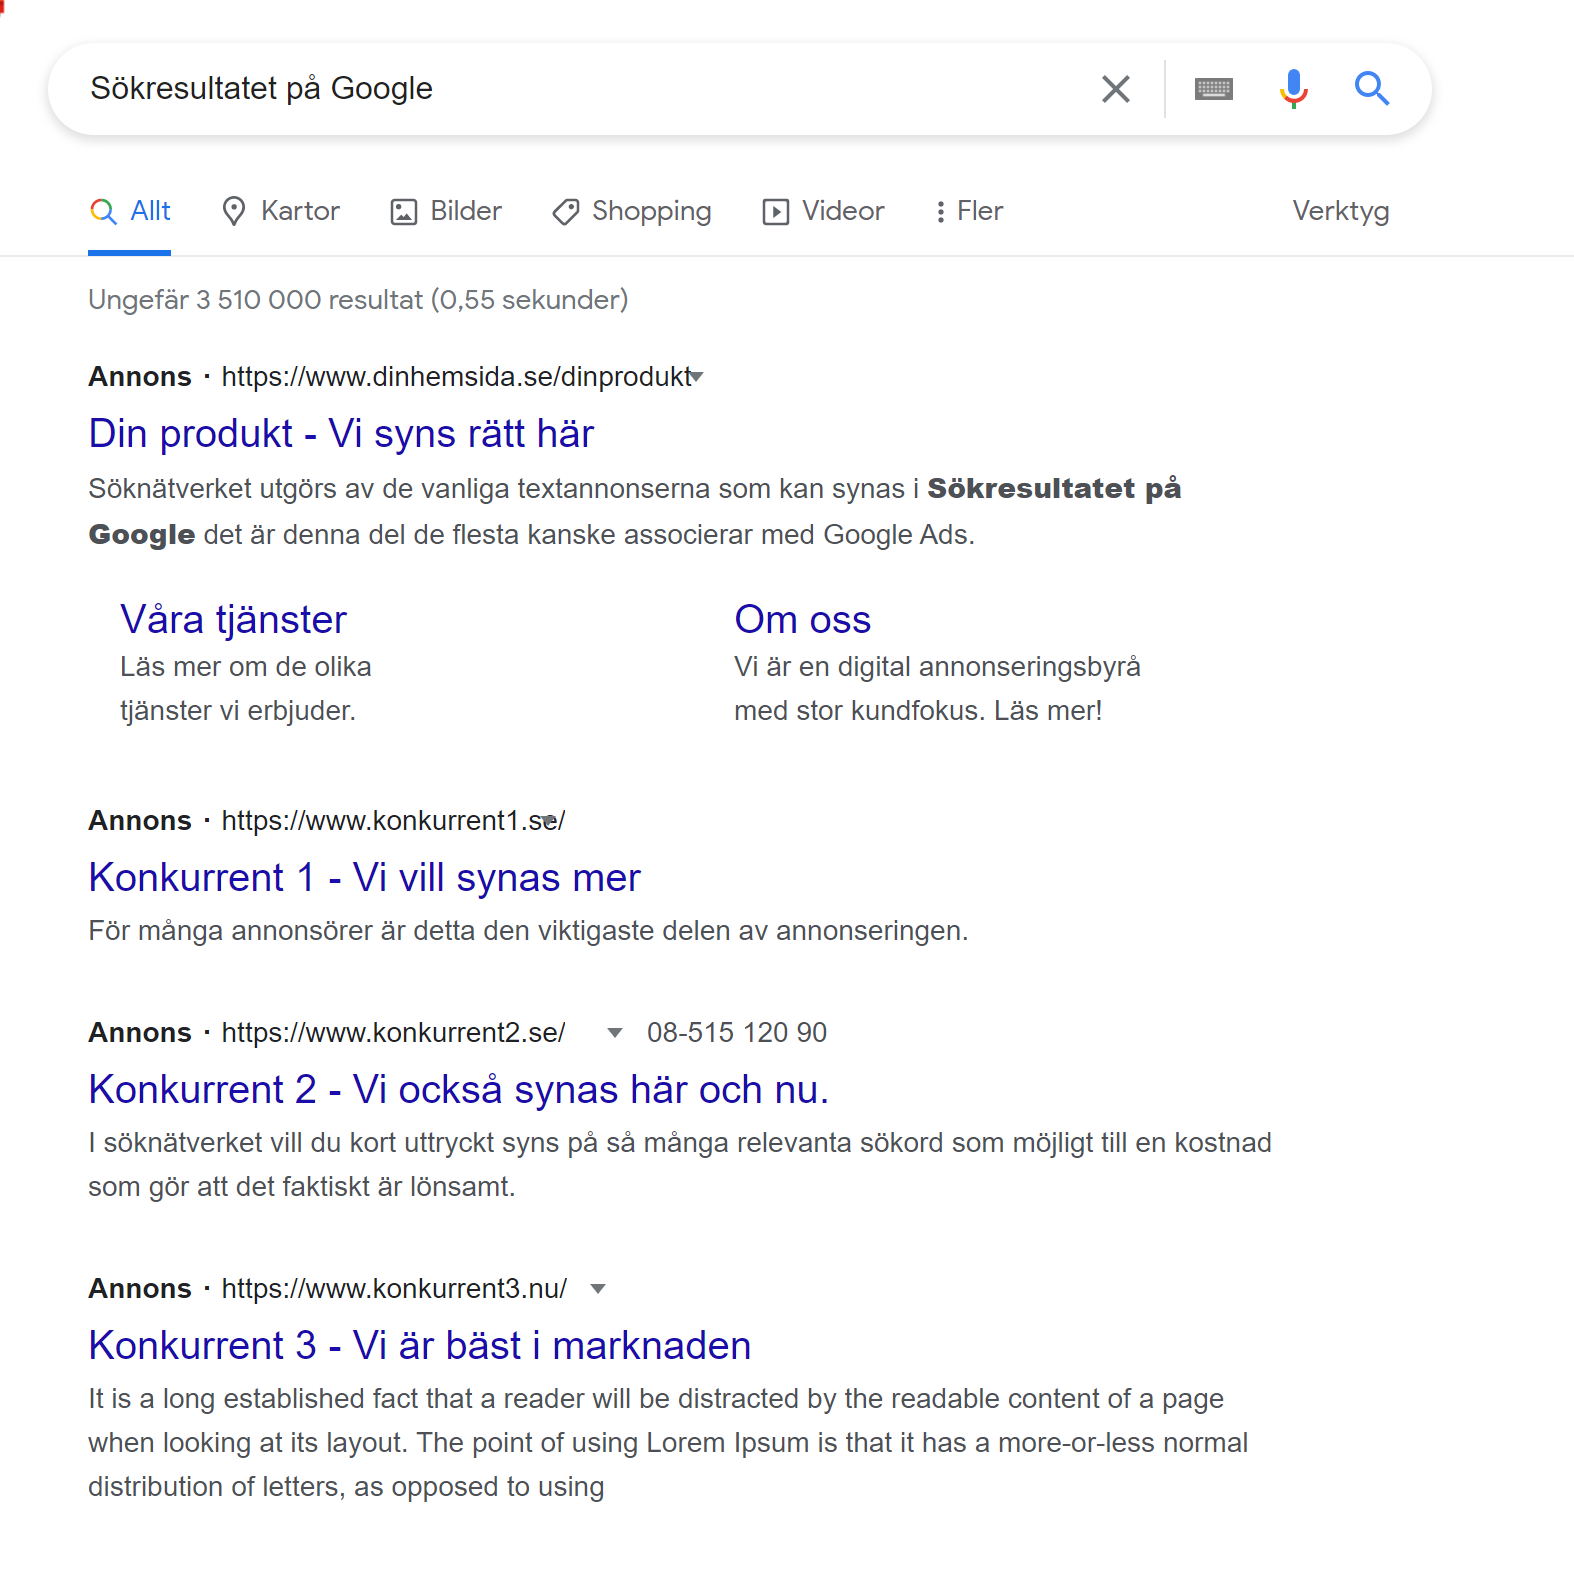Click the 'I söknätverket vill du kort' description

[x=680, y=1165]
